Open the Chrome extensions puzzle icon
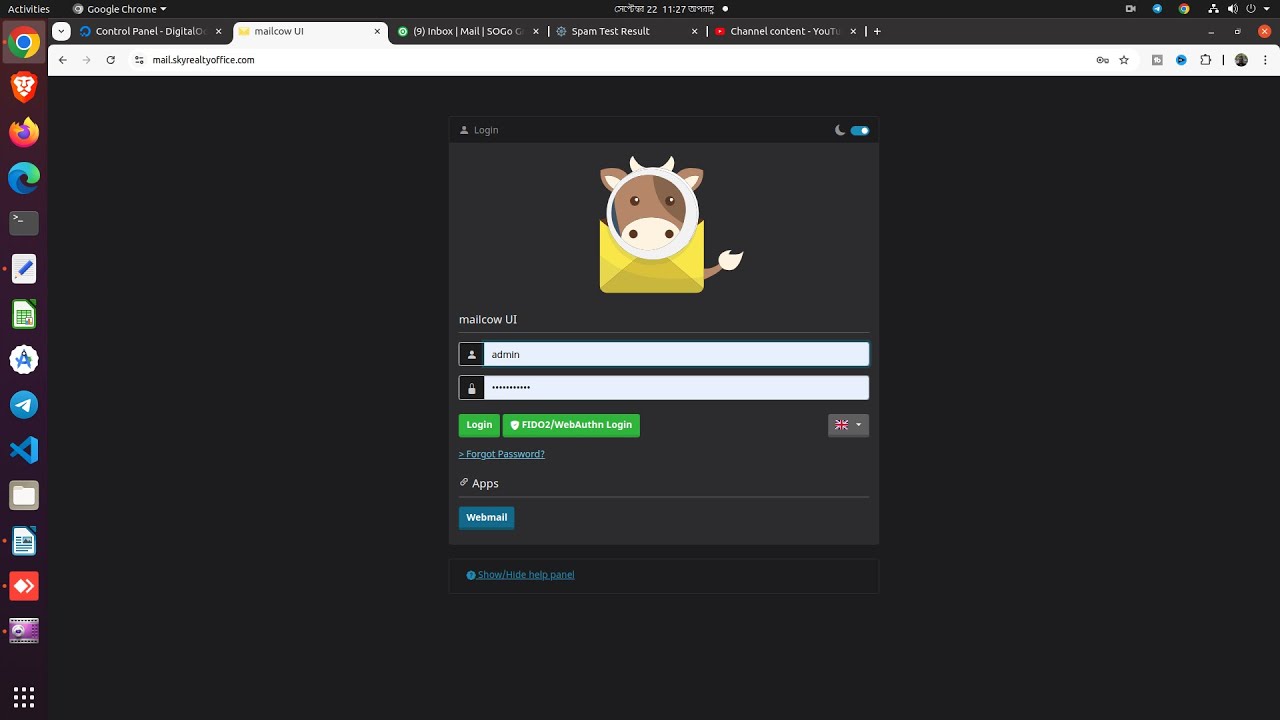 click(1205, 60)
